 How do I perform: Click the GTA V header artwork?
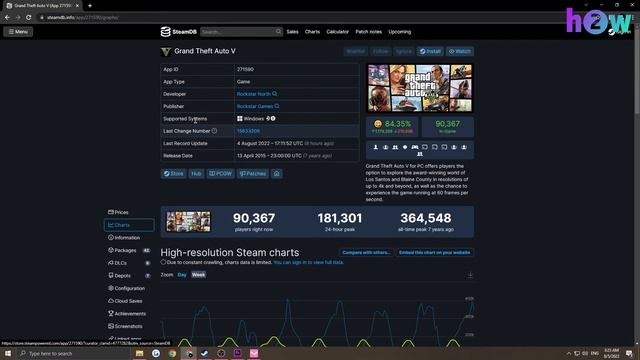pos(420,88)
